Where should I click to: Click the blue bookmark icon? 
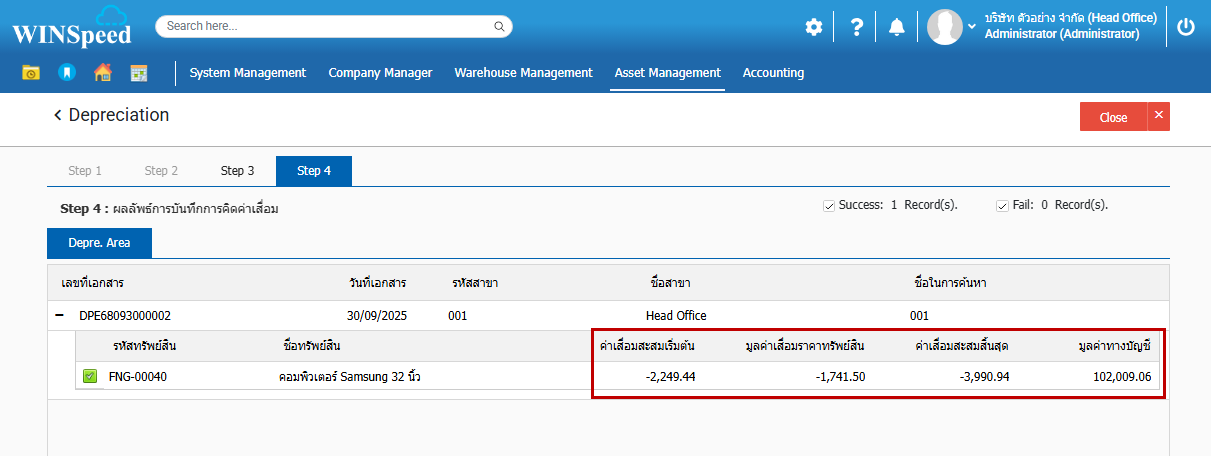tap(66, 73)
